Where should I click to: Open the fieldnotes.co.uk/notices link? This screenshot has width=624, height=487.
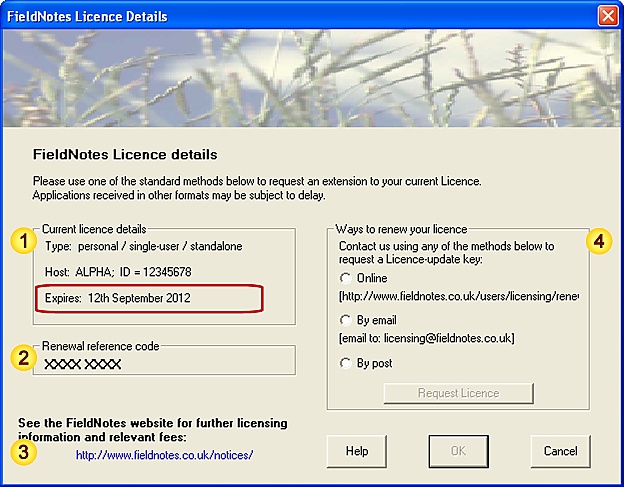(164, 455)
